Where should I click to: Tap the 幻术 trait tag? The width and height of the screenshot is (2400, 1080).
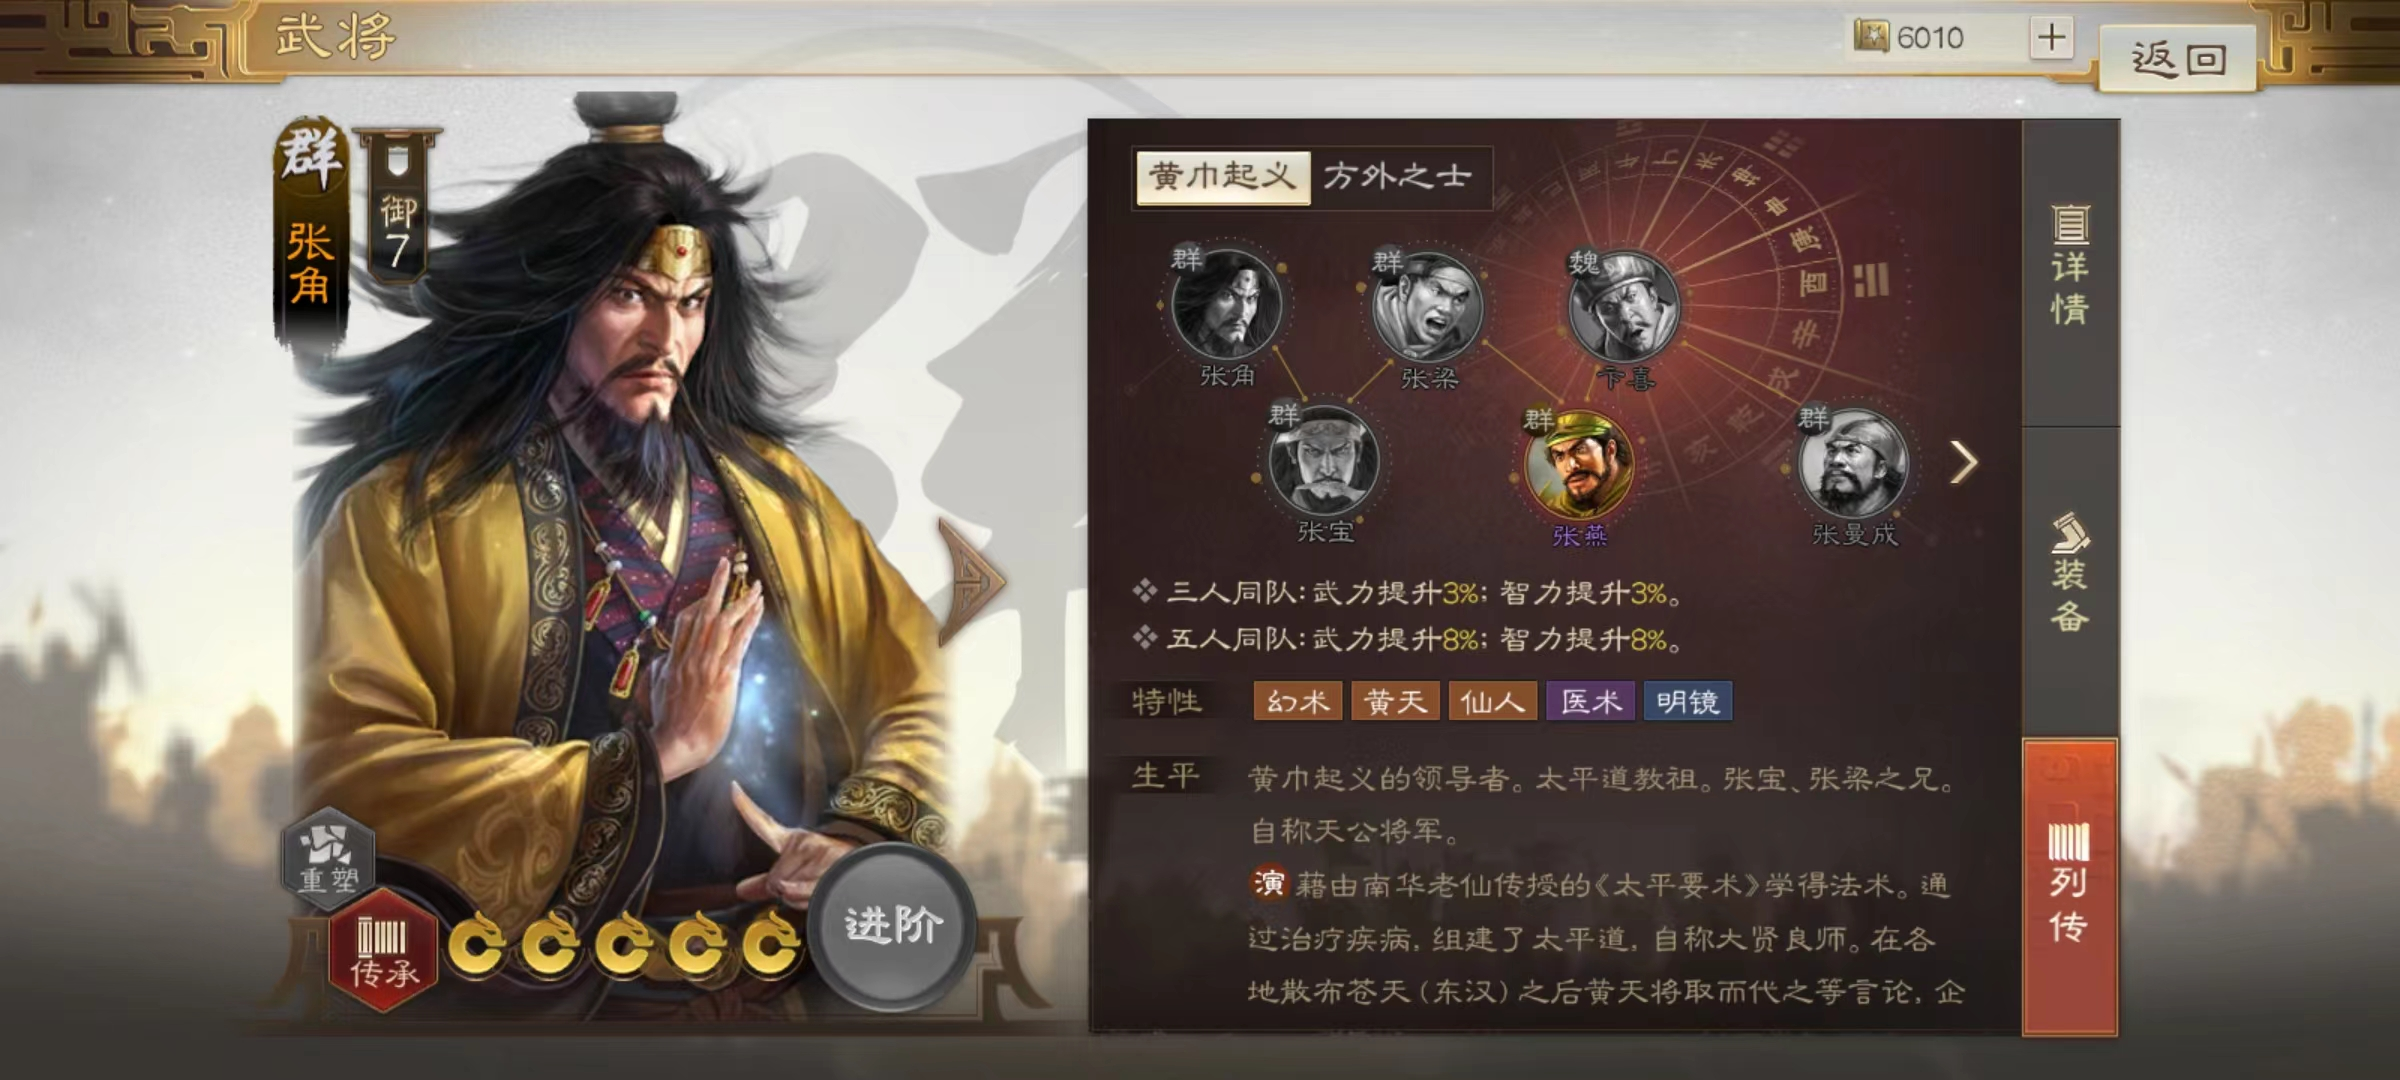click(1297, 701)
